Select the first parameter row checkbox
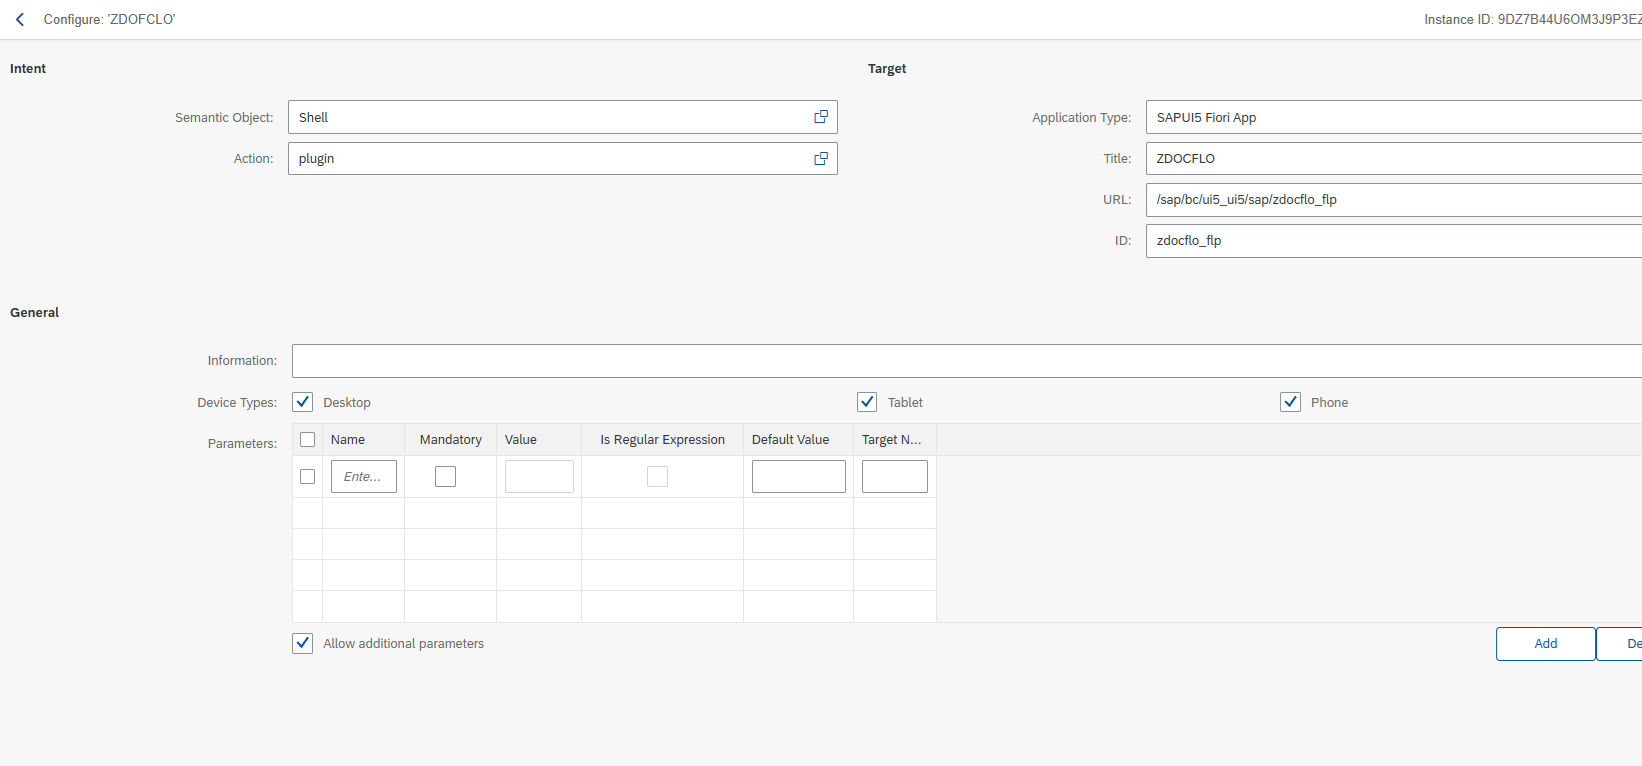This screenshot has width=1642, height=766. tap(307, 477)
